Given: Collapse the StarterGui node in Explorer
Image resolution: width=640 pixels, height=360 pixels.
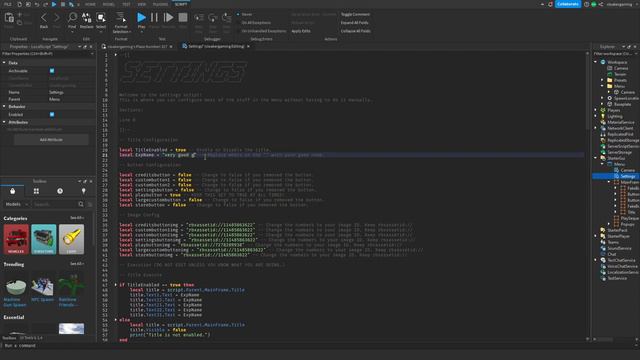Looking at the screenshot, I should click(596, 158).
